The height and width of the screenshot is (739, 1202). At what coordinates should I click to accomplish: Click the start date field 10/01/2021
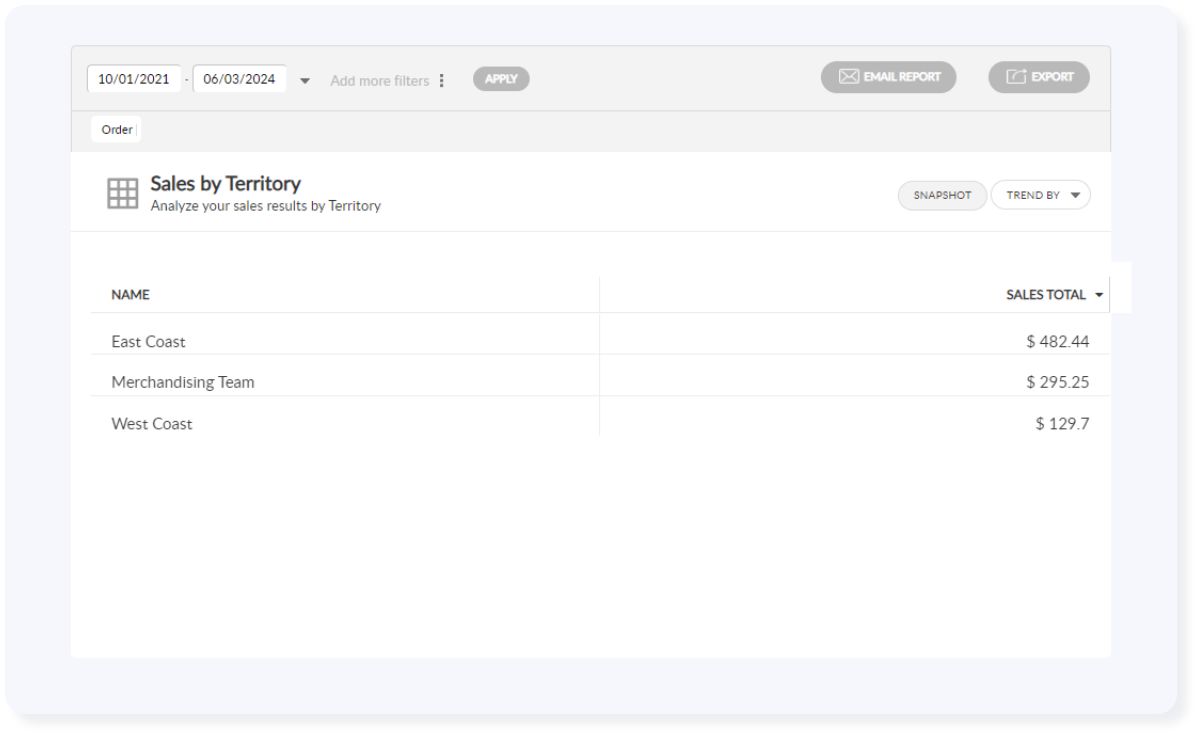coord(134,79)
